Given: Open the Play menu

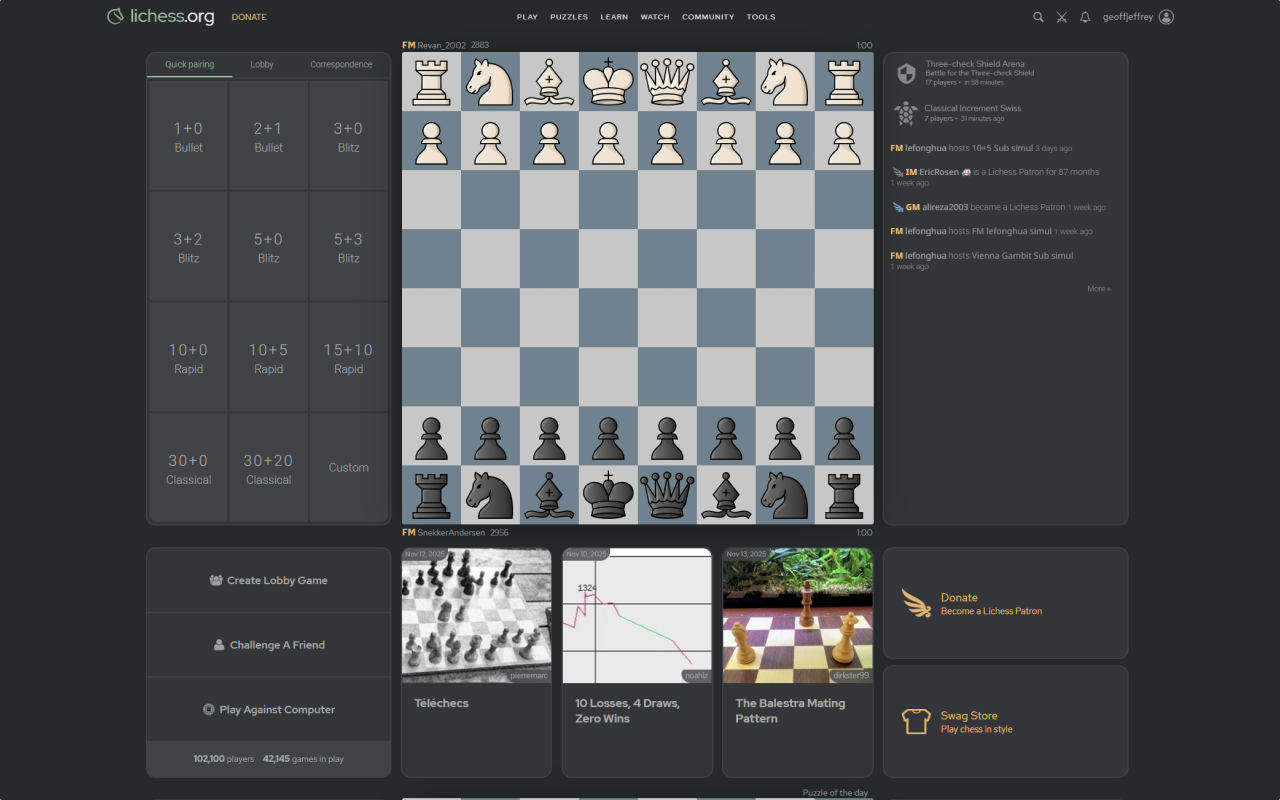Looking at the screenshot, I should pyautogui.click(x=527, y=17).
